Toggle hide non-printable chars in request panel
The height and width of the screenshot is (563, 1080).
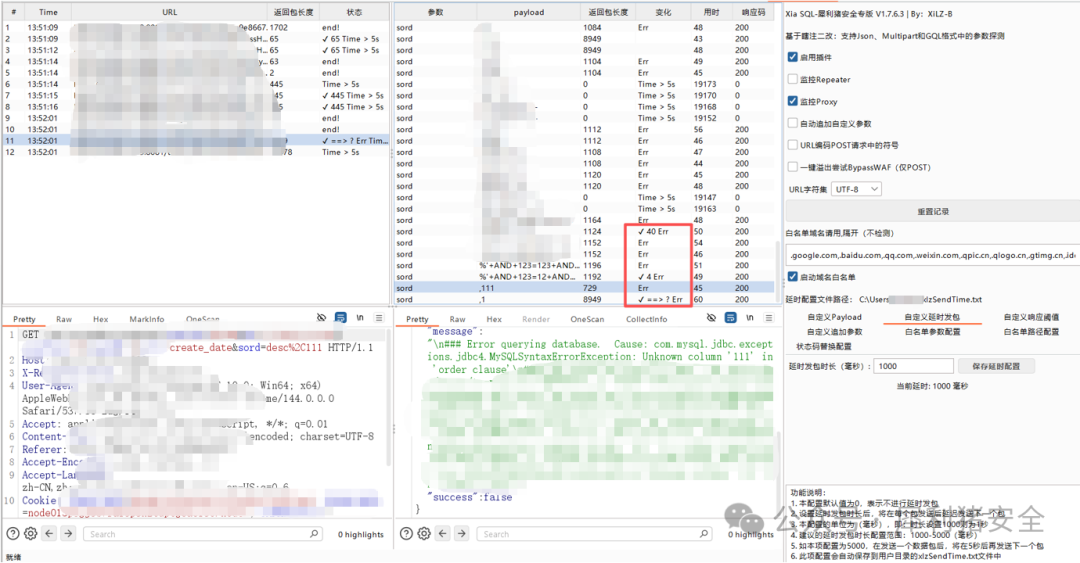coord(321,317)
